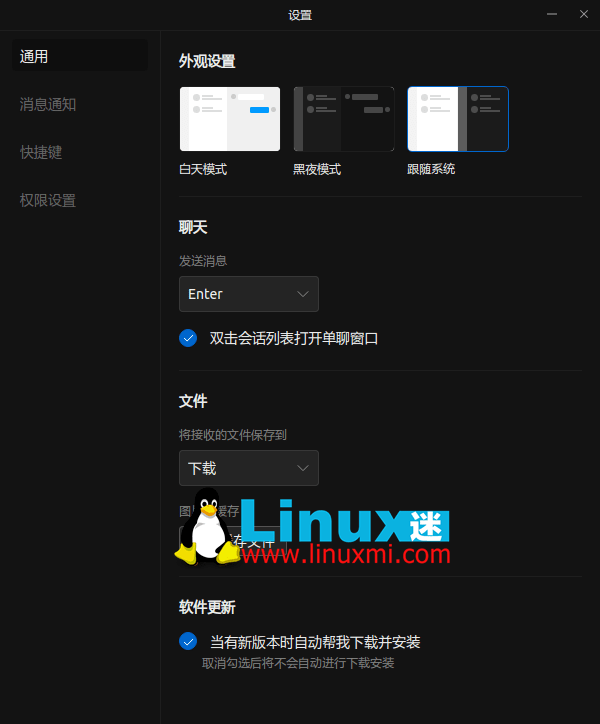This screenshot has width=600, height=724.
Task: Click the 黑夜模式 text label
Action: [x=317, y=169]
